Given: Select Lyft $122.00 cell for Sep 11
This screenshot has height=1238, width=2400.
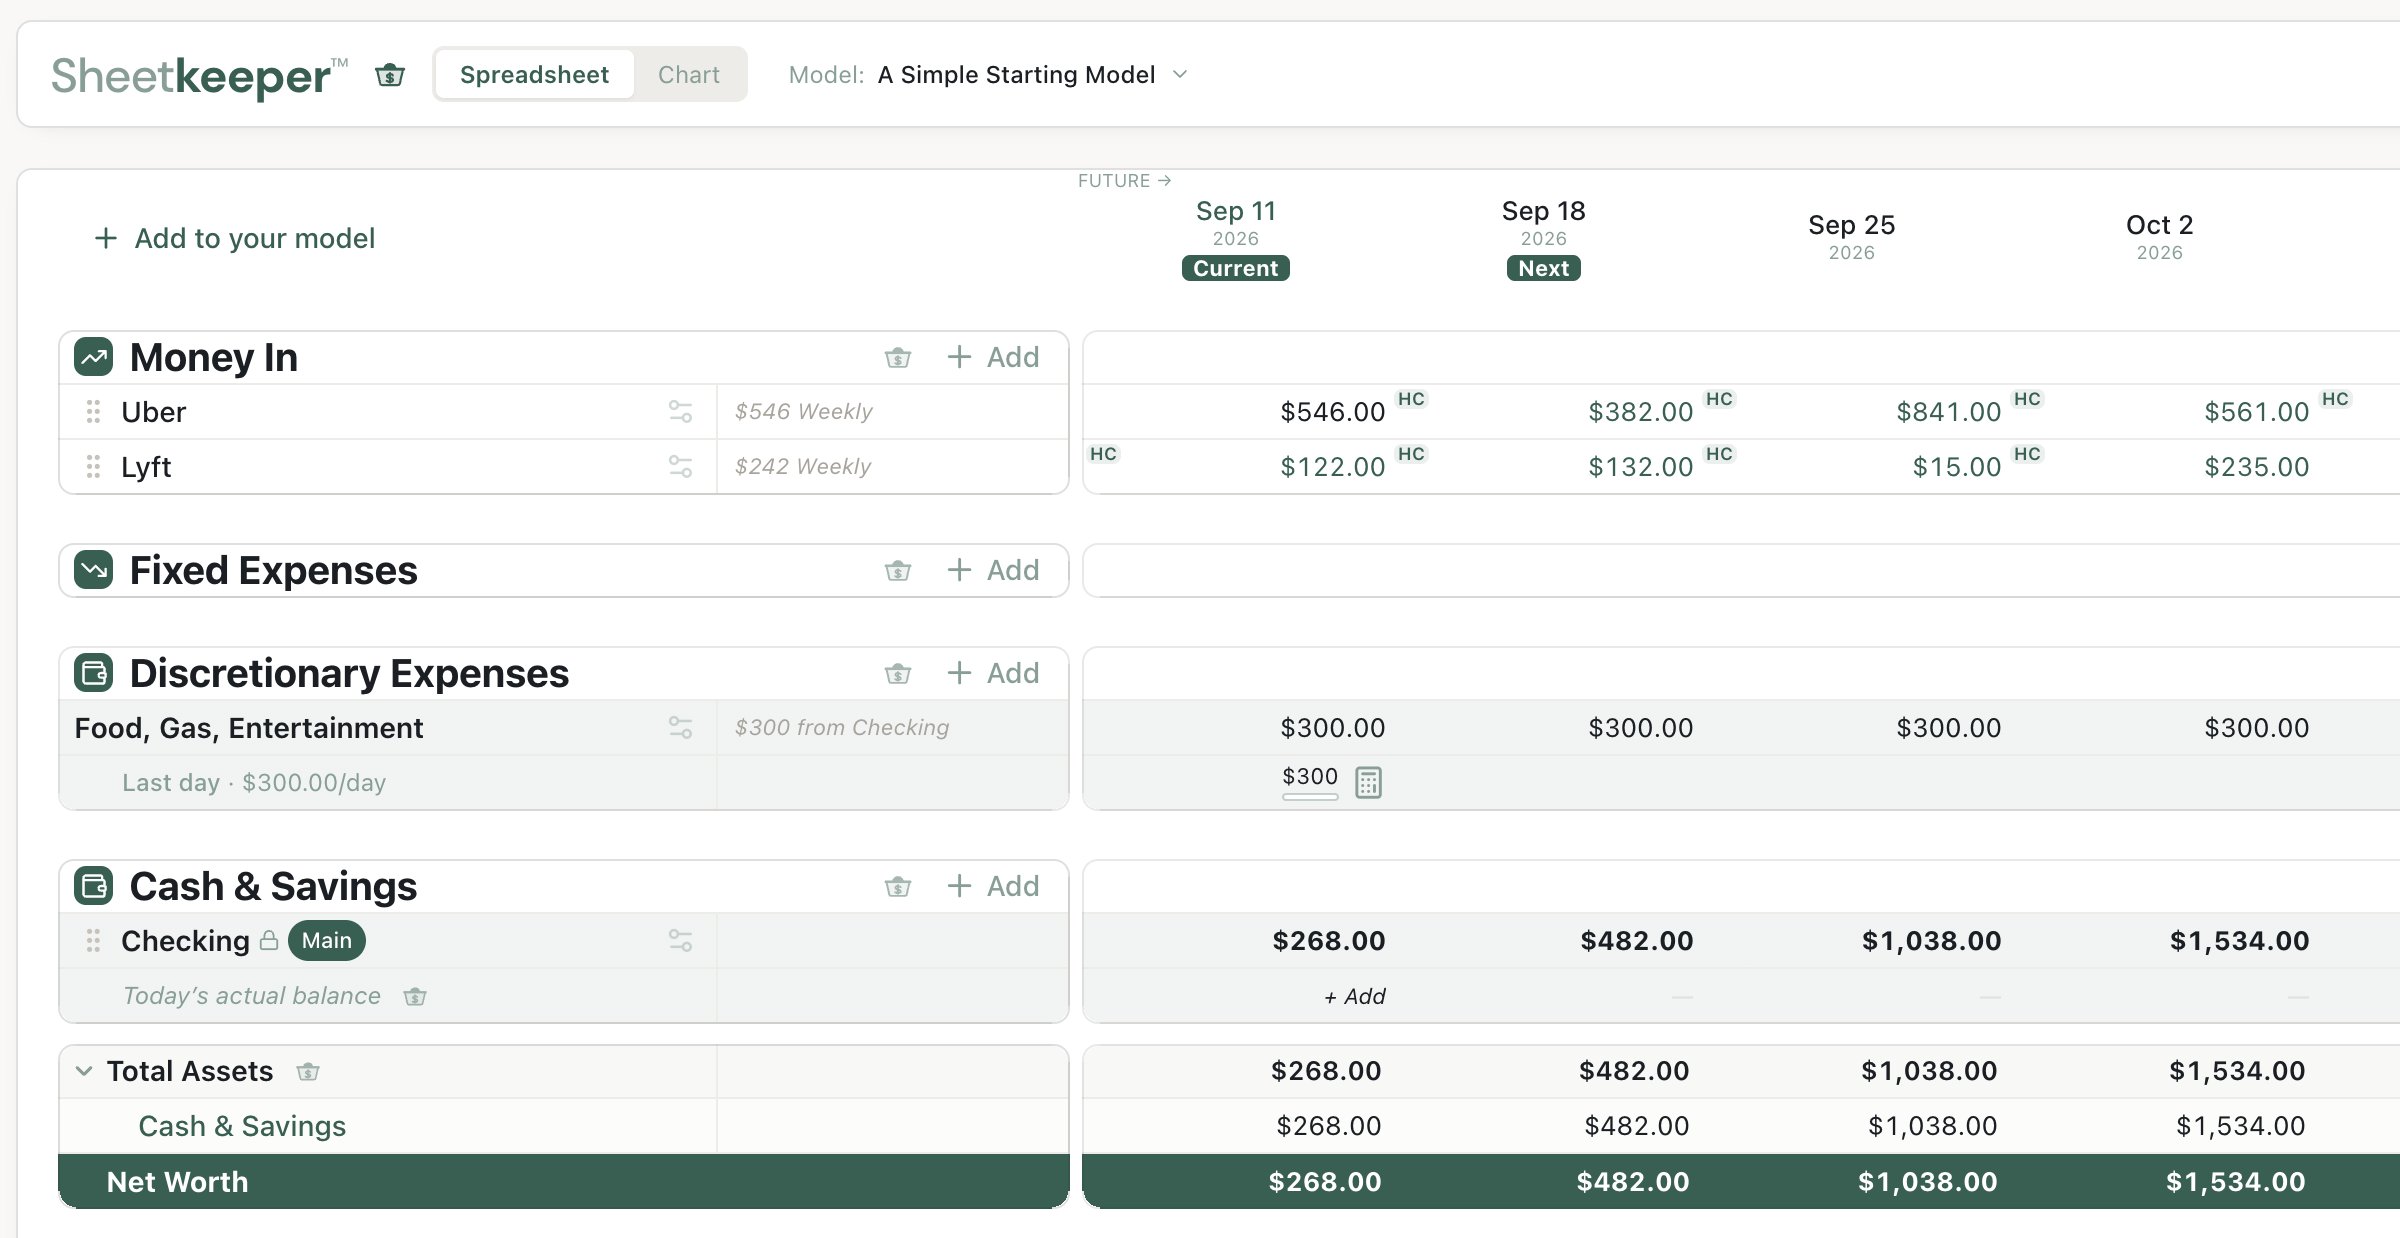Looking at the screenshot, I should coord(1333,467).
